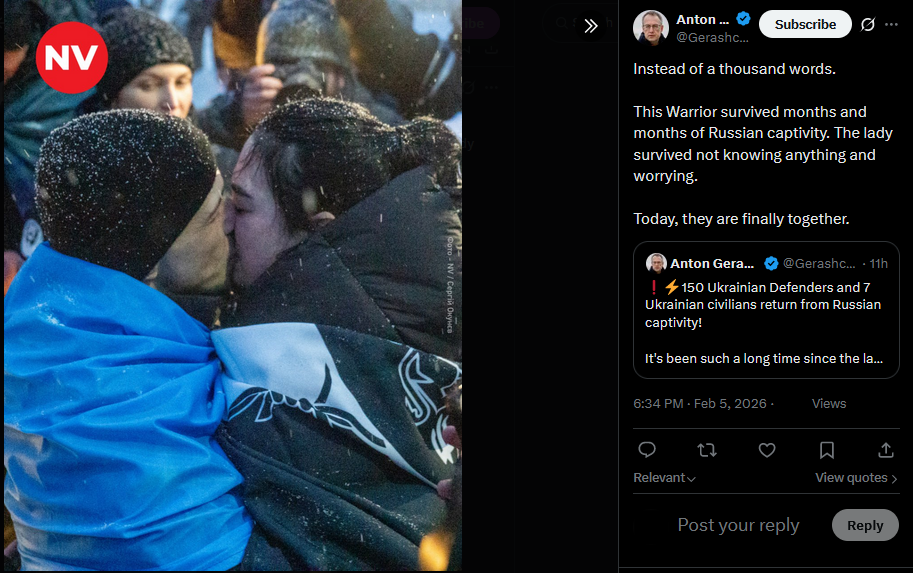Click the repost arrows icon

click(x=707, y=450)
